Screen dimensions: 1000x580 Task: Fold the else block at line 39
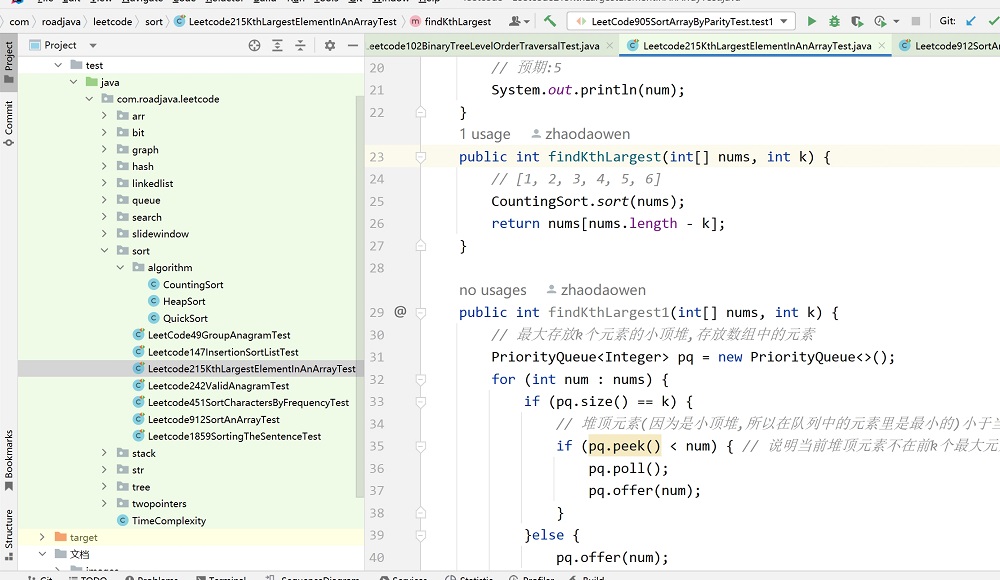421,535
